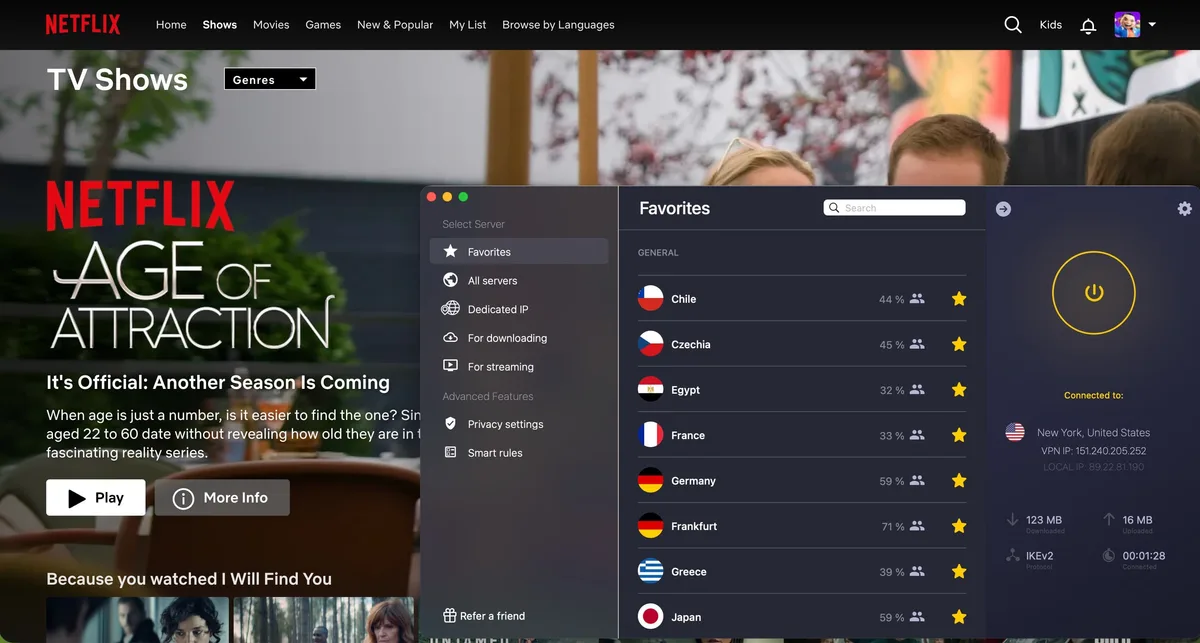Click the United States flag icon
Viewport: 1200px width, 643px height.
1015,432
